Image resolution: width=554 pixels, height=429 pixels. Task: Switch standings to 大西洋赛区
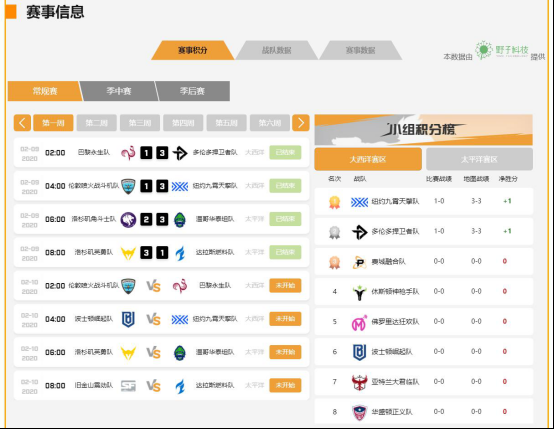coord(368,159)
